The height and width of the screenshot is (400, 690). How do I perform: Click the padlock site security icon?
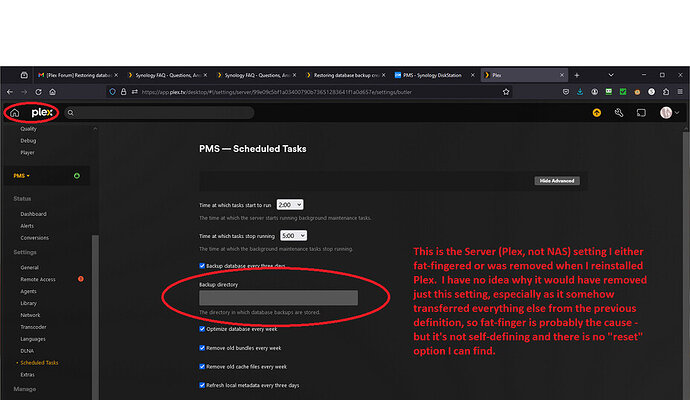coord(124,92)
